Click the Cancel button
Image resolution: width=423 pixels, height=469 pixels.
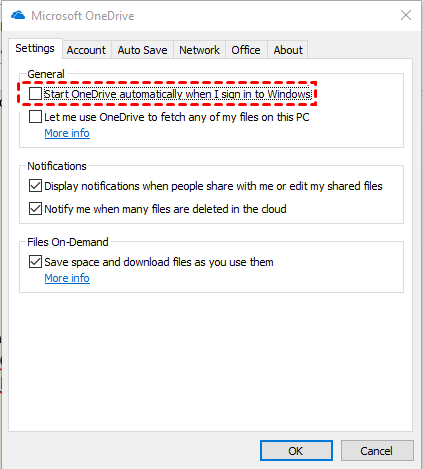(377, 451)
